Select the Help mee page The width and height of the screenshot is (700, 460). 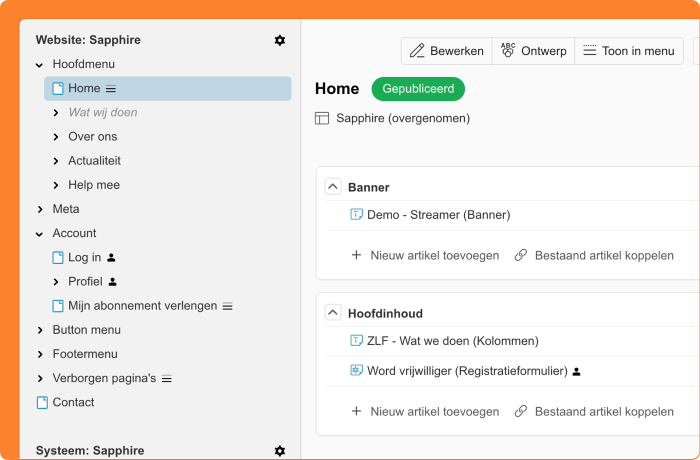click(94, 185)
